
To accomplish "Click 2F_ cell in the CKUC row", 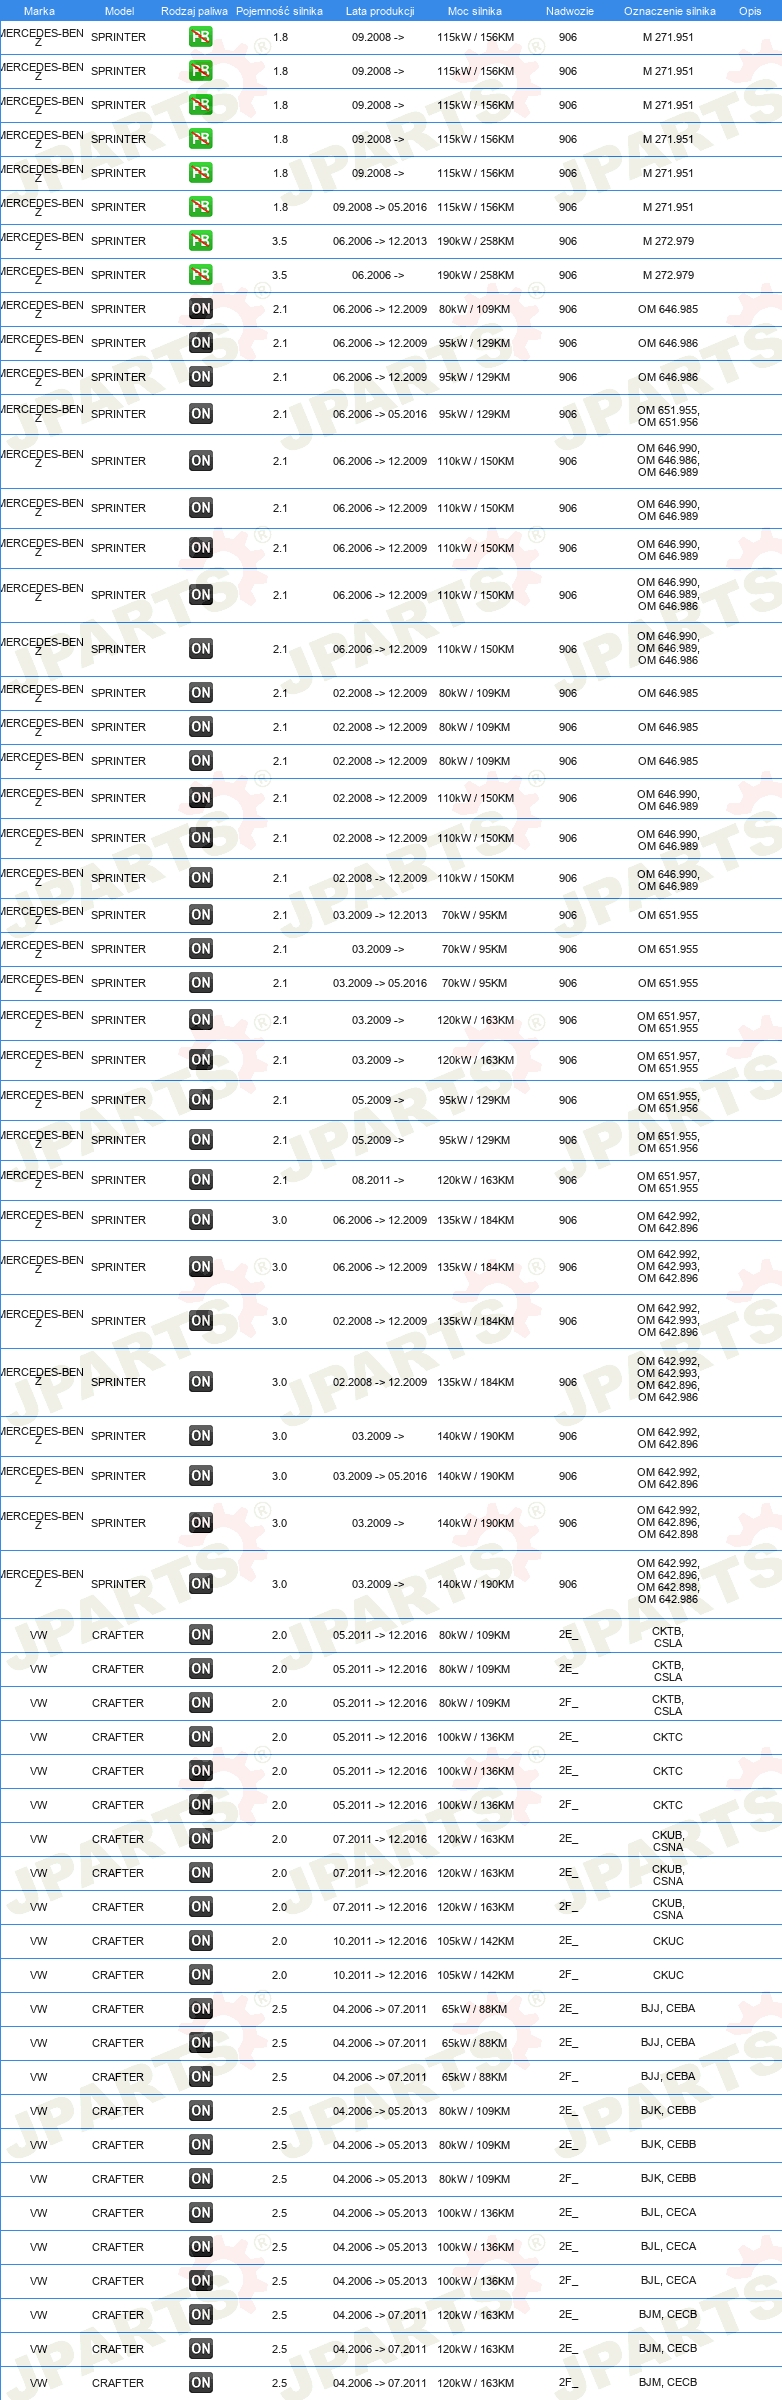I will coord(568,1975).
